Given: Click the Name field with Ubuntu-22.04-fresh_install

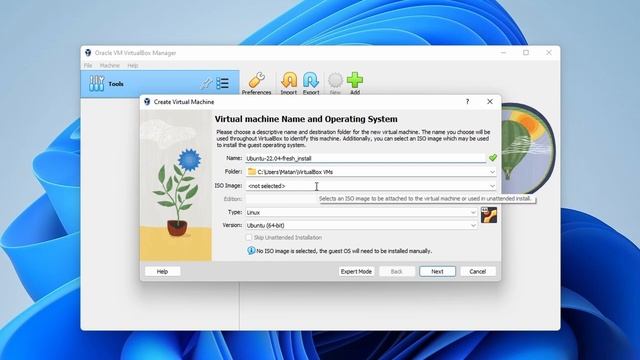Looking at the screenshot, I should 365,158.
